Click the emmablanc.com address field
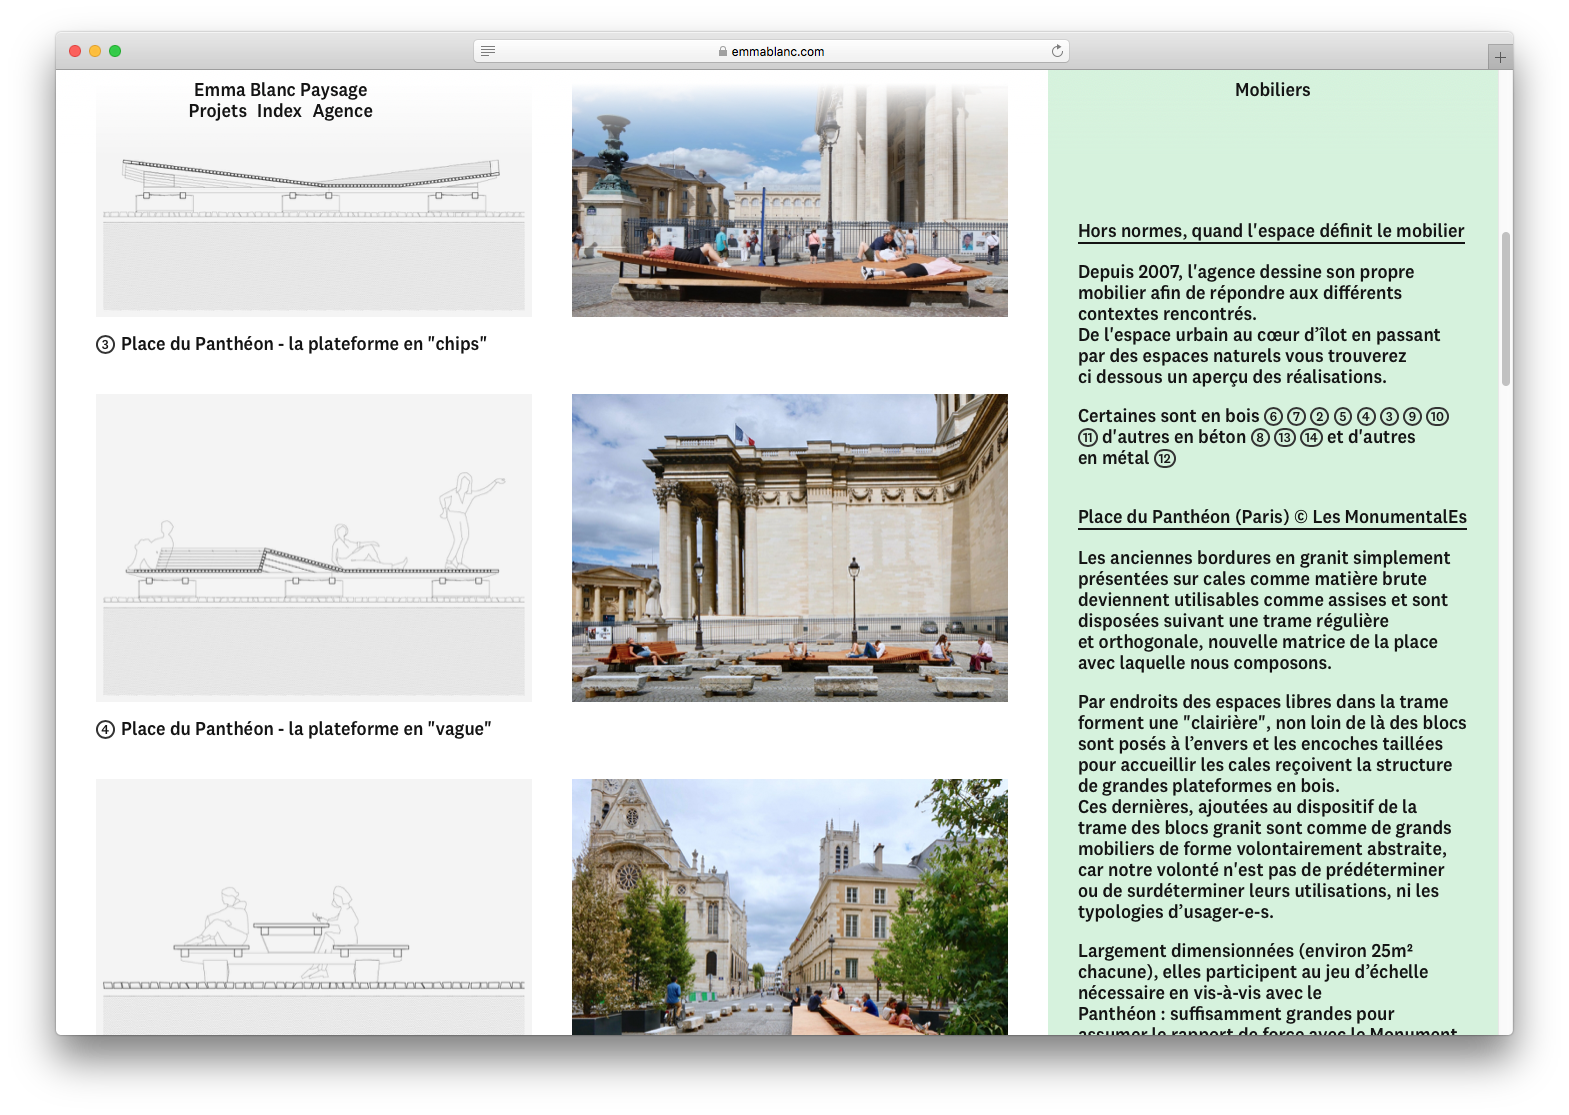 777,51
